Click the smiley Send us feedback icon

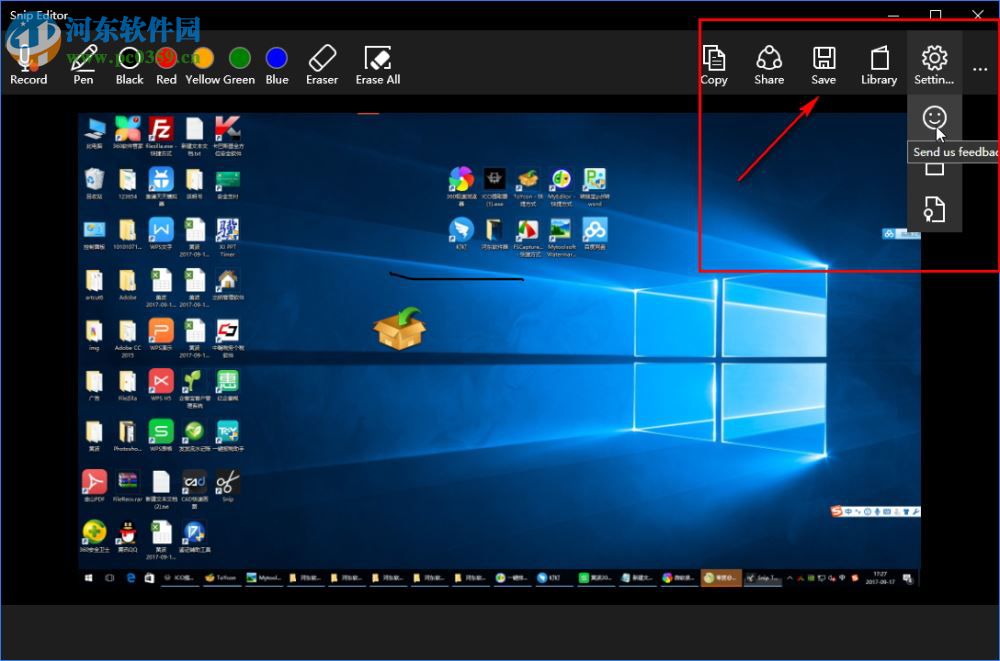pyautogui.click(x=934, y=118)
